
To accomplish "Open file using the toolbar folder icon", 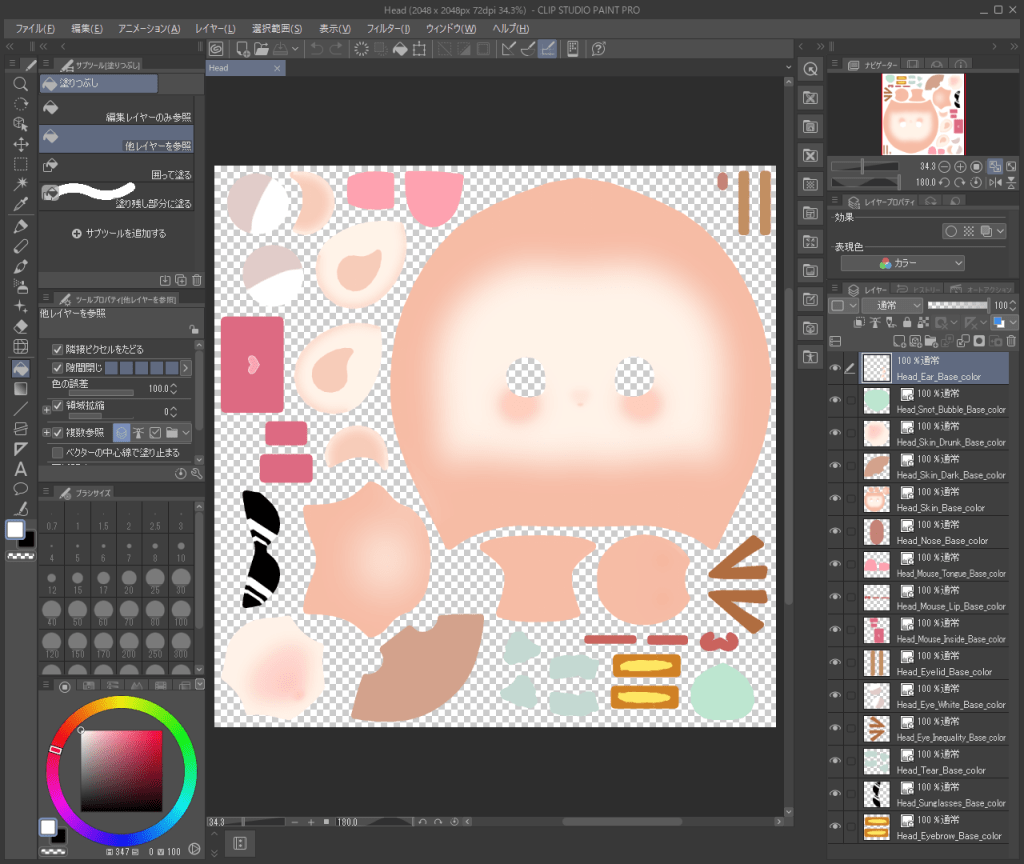I will pyautogui.click(x=261, y=49).
